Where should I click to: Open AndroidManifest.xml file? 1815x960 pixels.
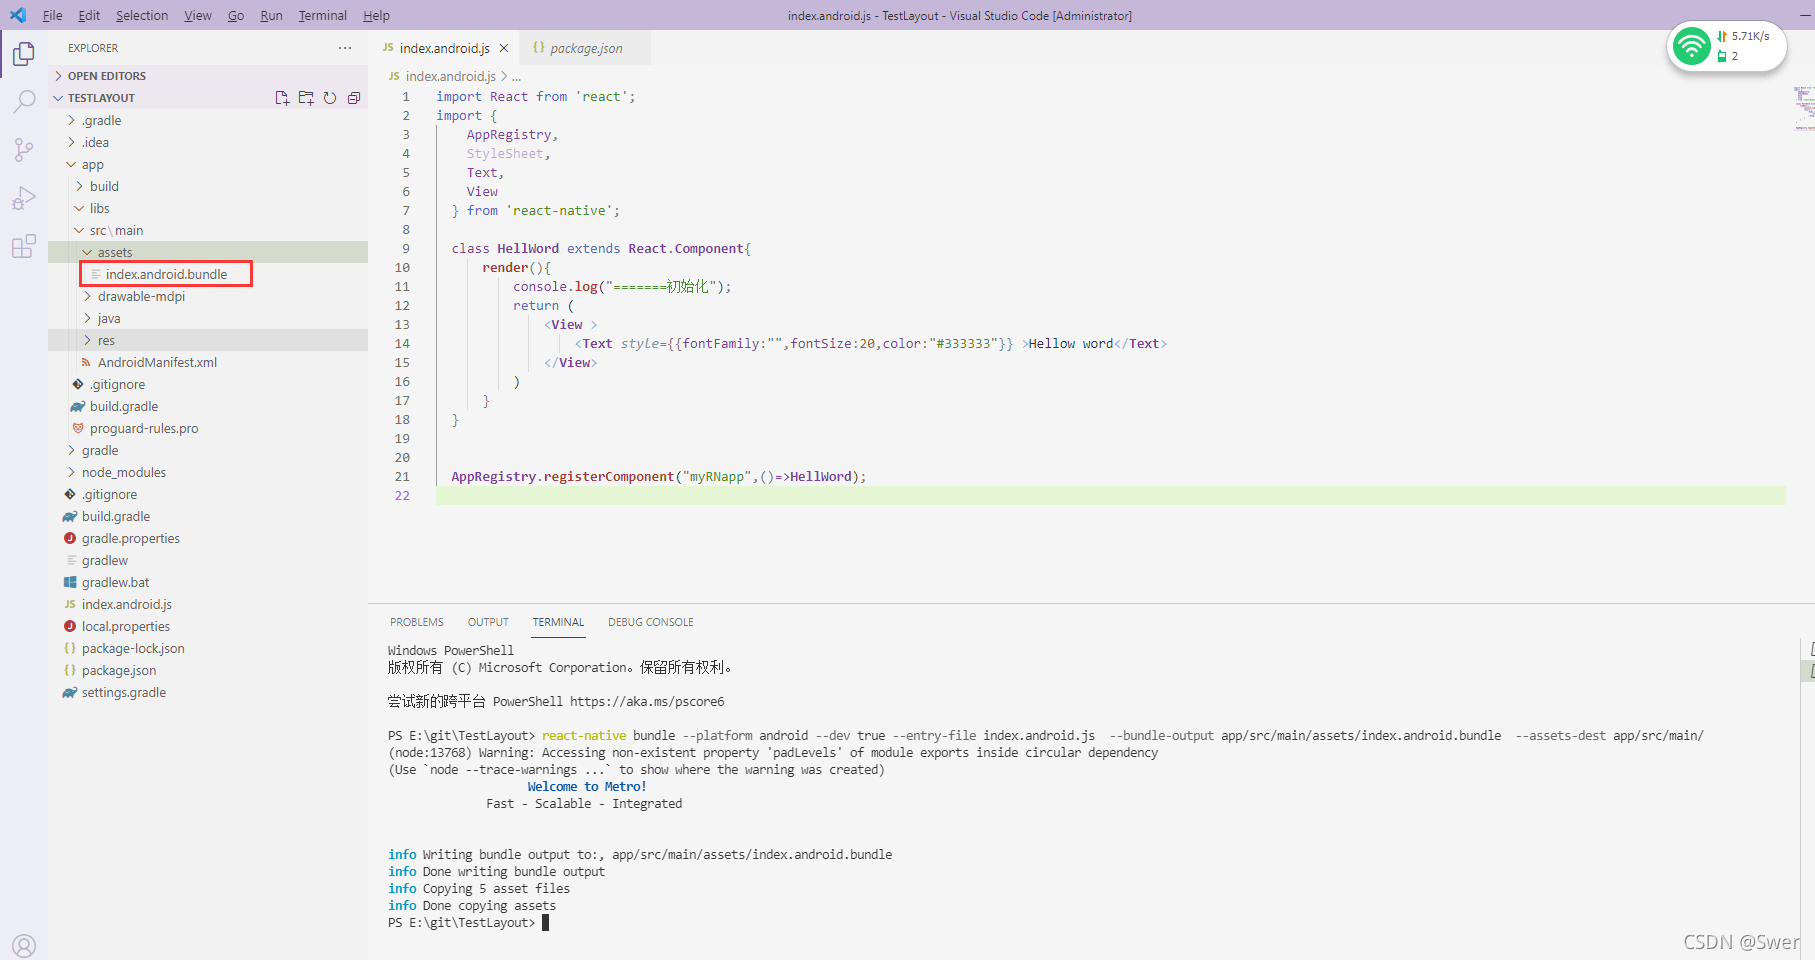208,362
